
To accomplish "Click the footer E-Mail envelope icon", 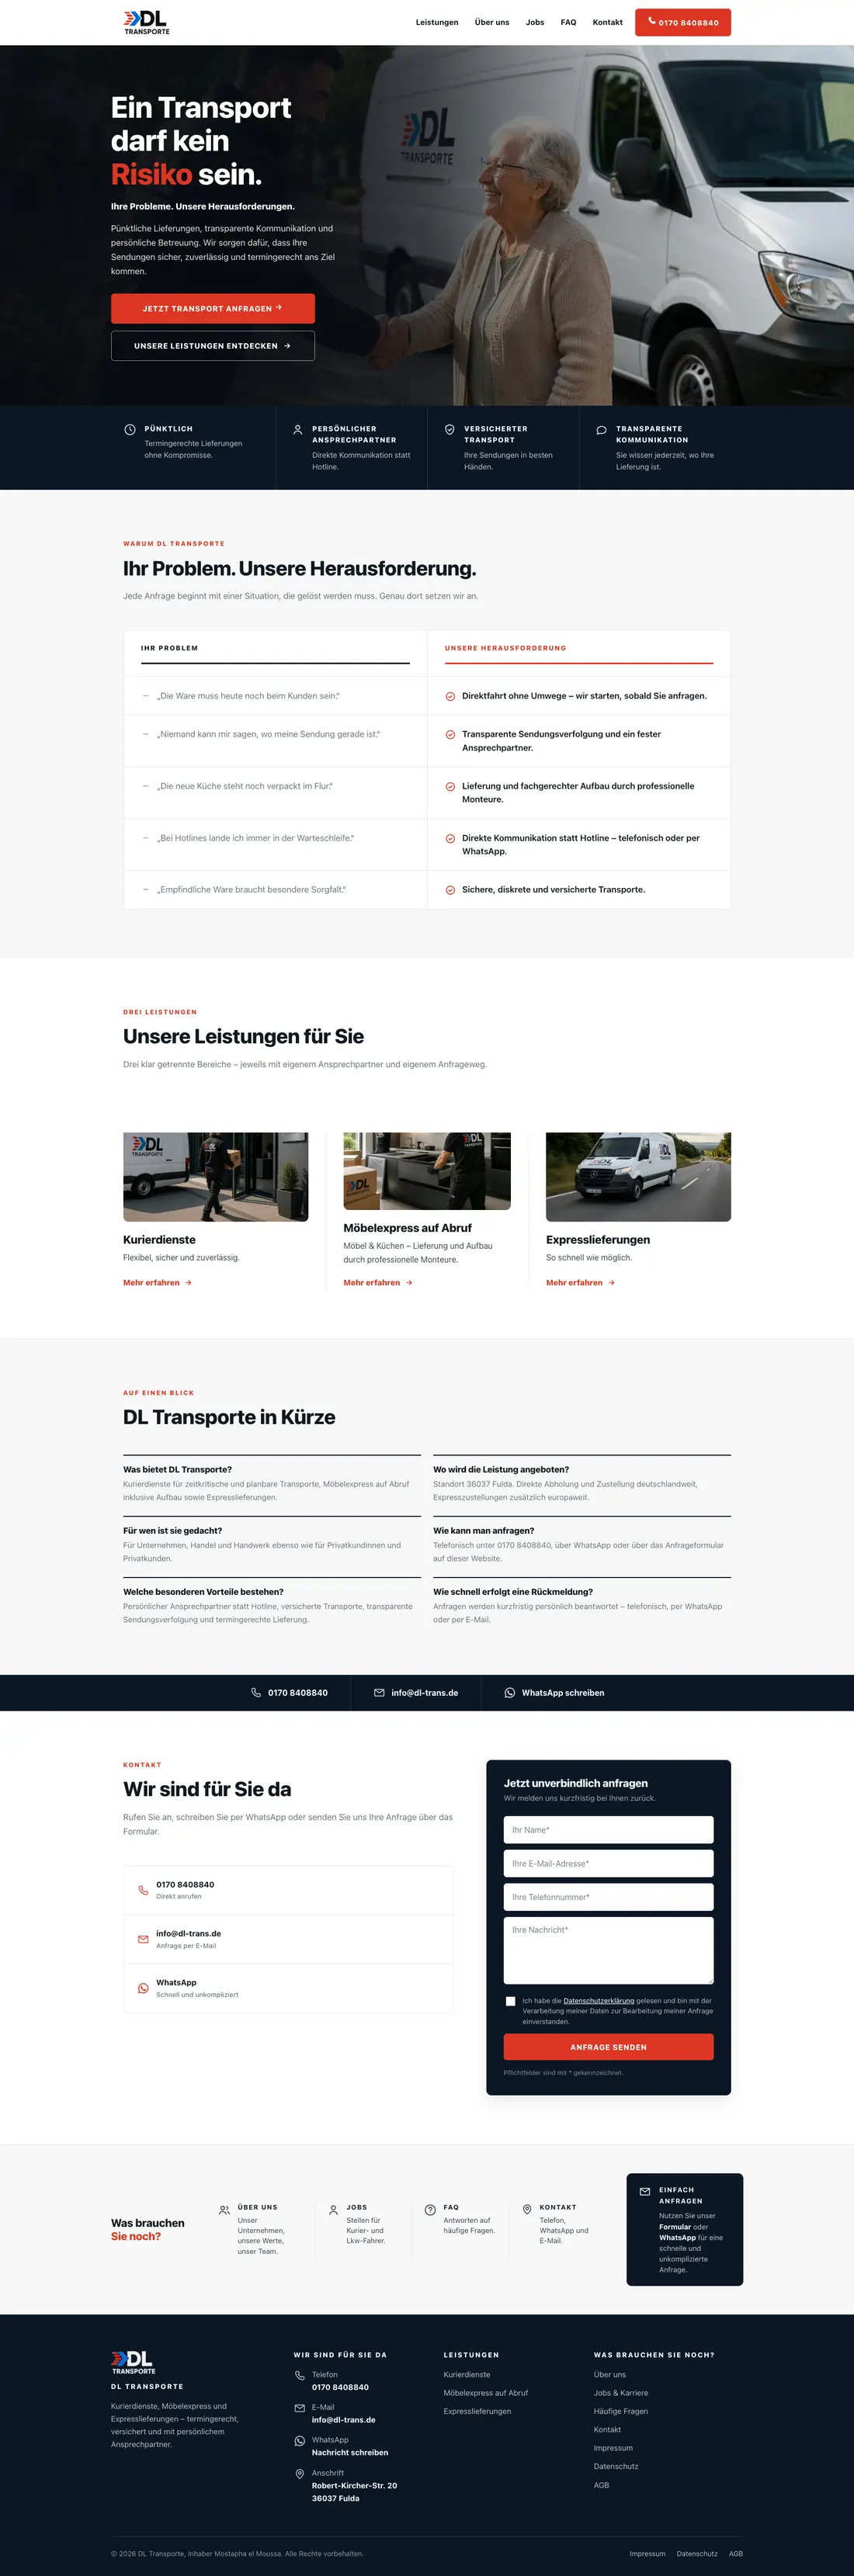I will (300, 2408).
